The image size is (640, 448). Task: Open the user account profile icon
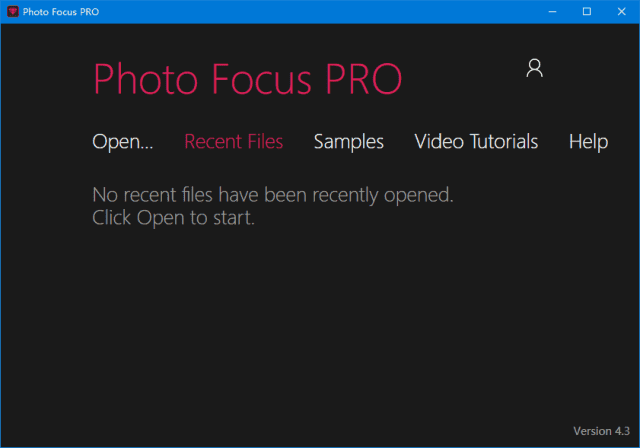(x=534, y=68)
